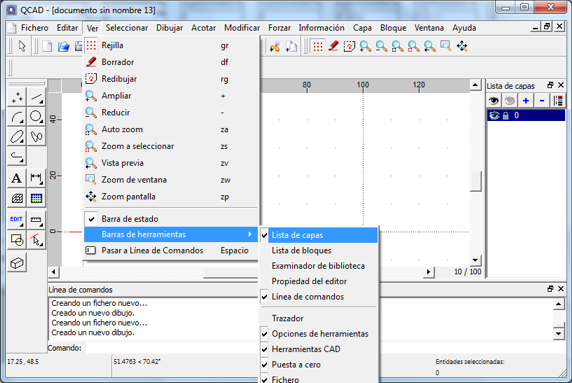Show all layers with eye icon
572x383 pixels.
[494, 100]
